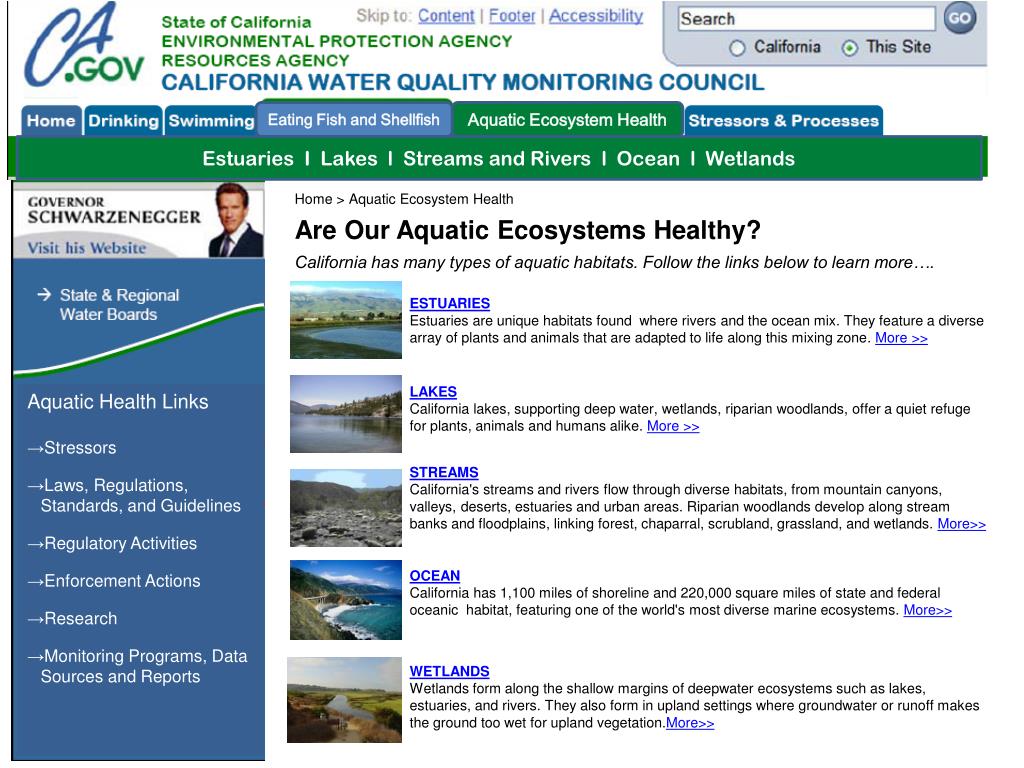
Task: Go to Estuaries in green submenu
Action: [x=248, y=159]
